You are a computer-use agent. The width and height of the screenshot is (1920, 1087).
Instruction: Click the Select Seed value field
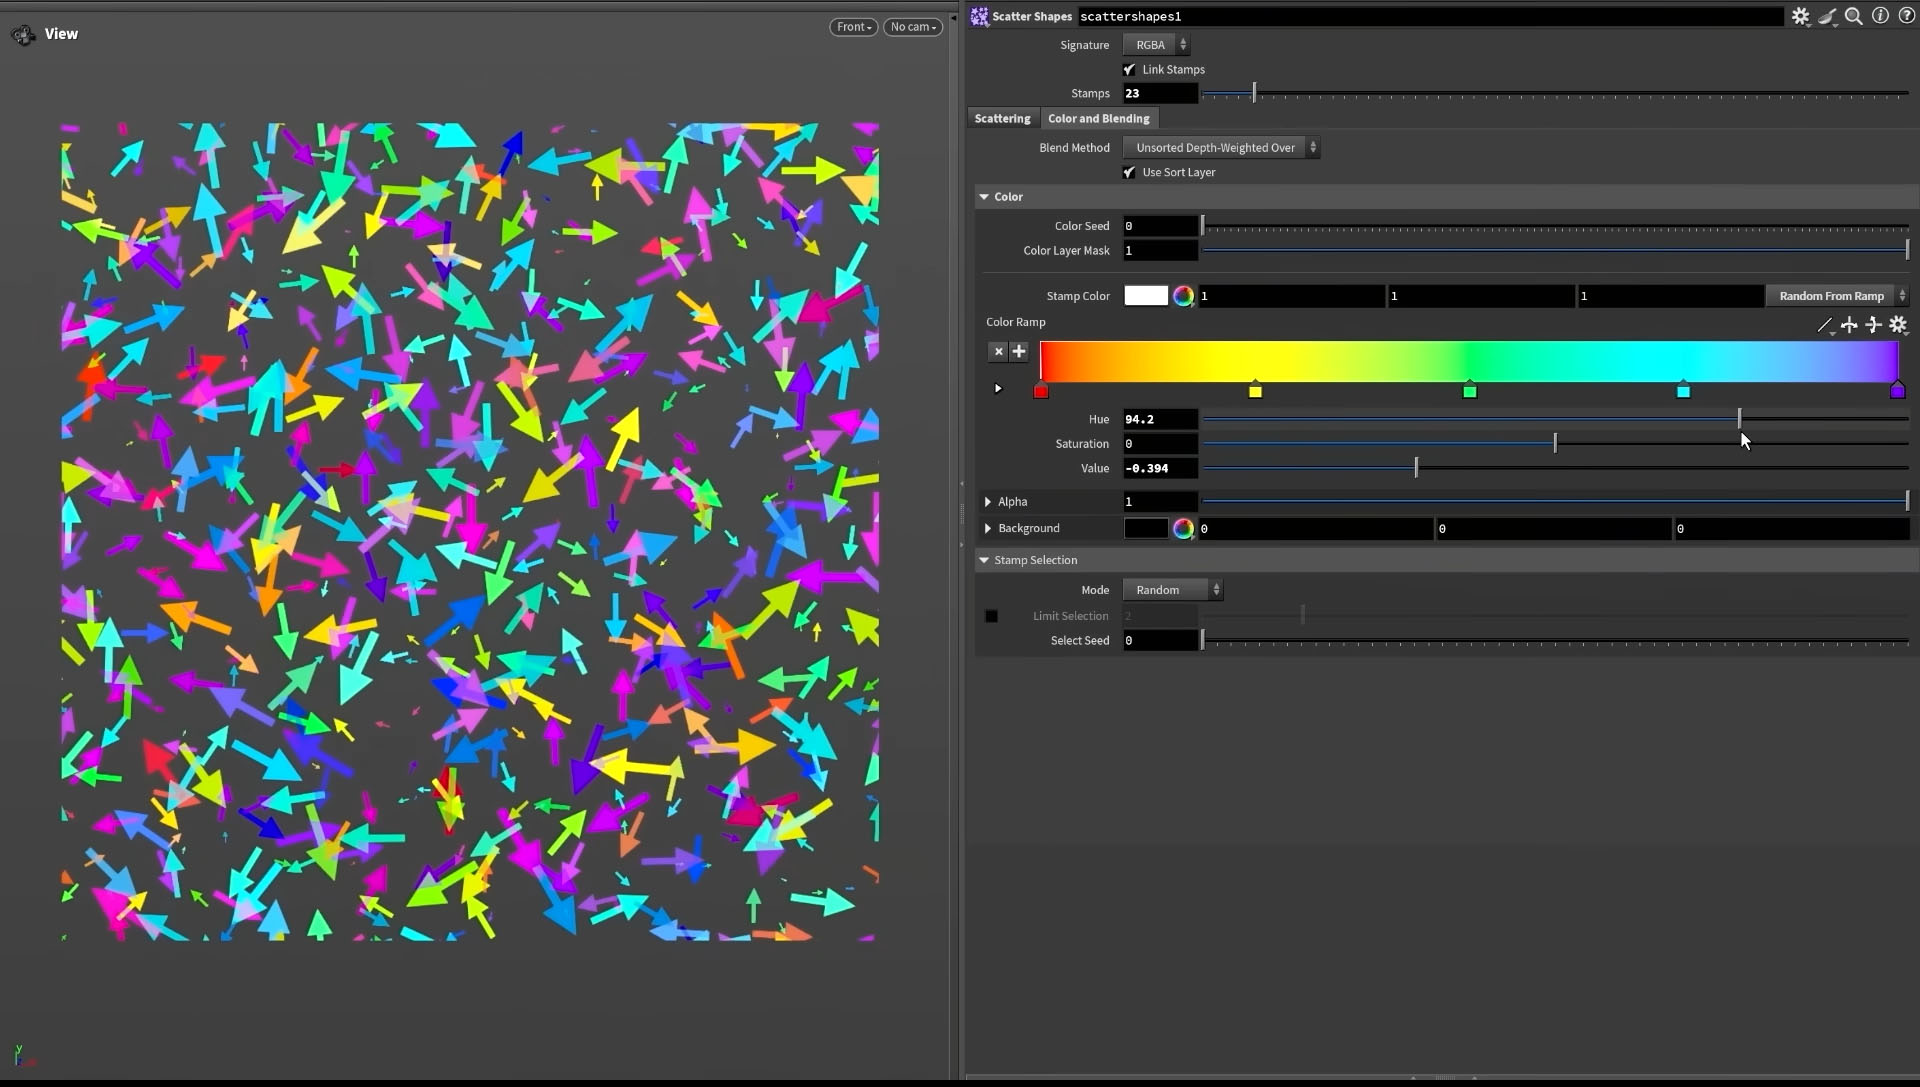tap(1160, 640)
